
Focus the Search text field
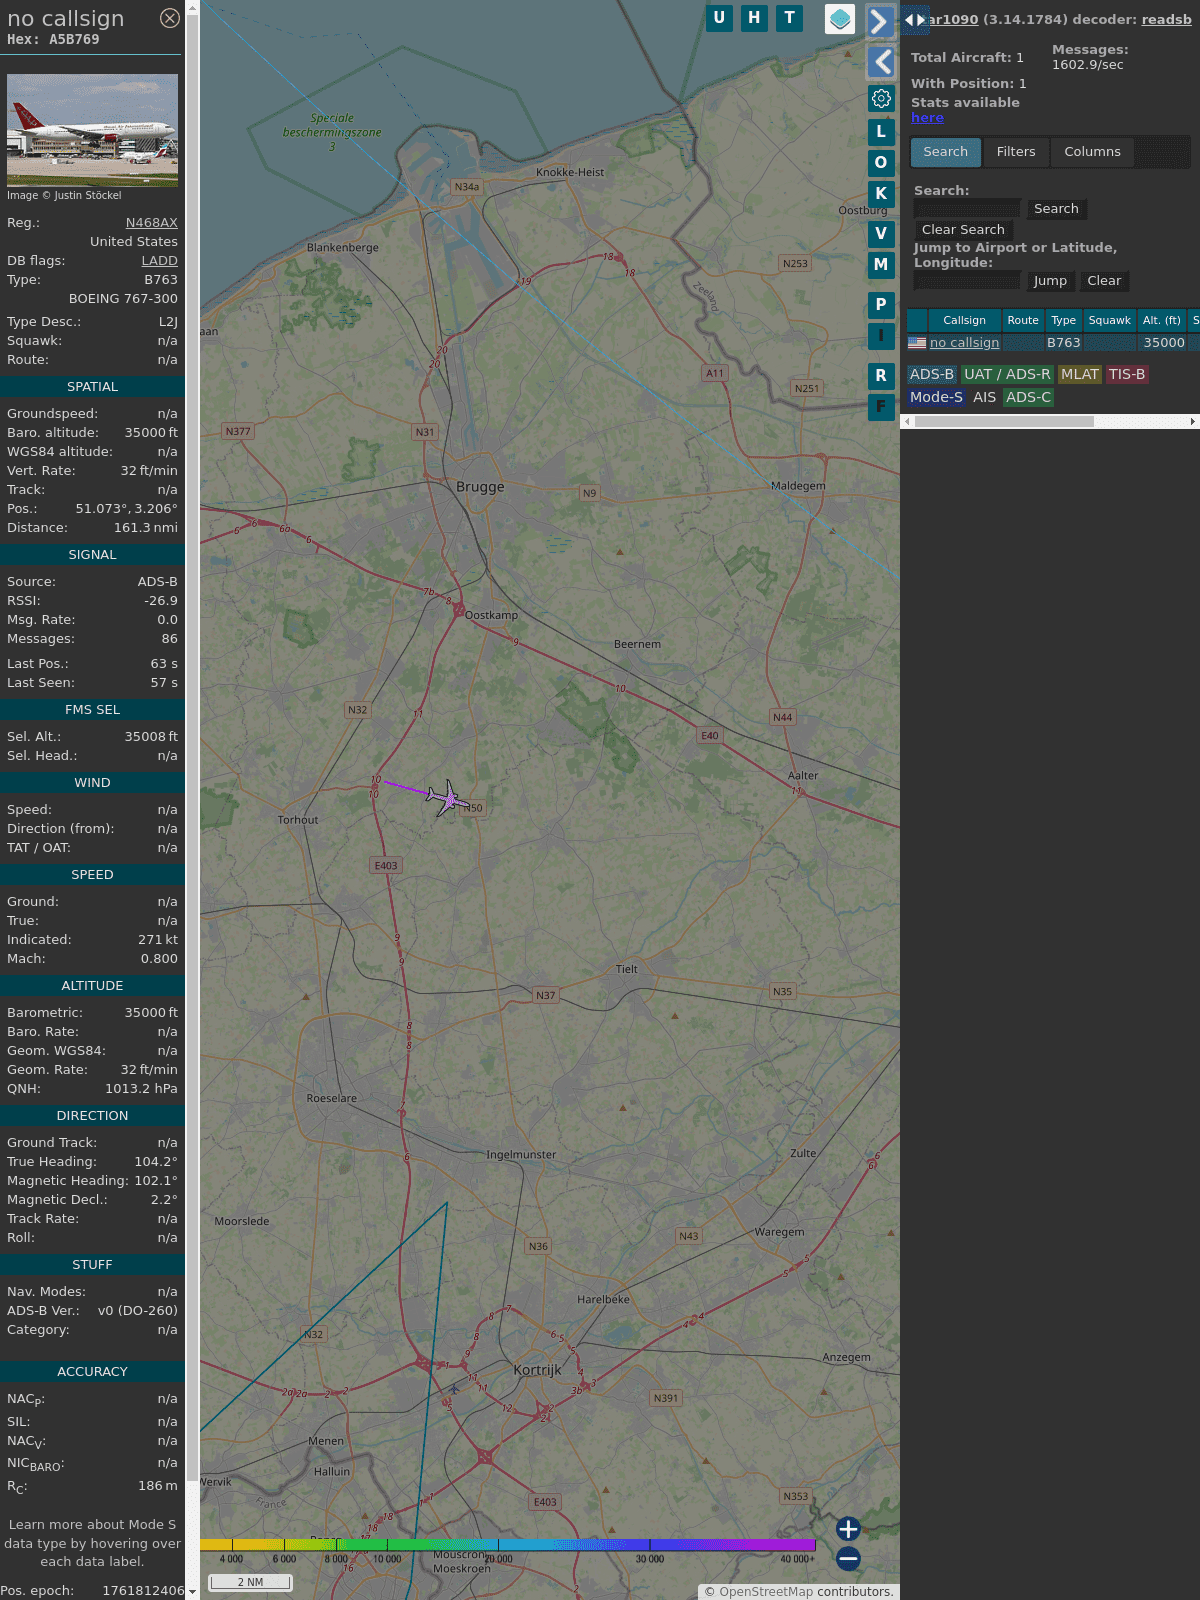tap(967, 208)
